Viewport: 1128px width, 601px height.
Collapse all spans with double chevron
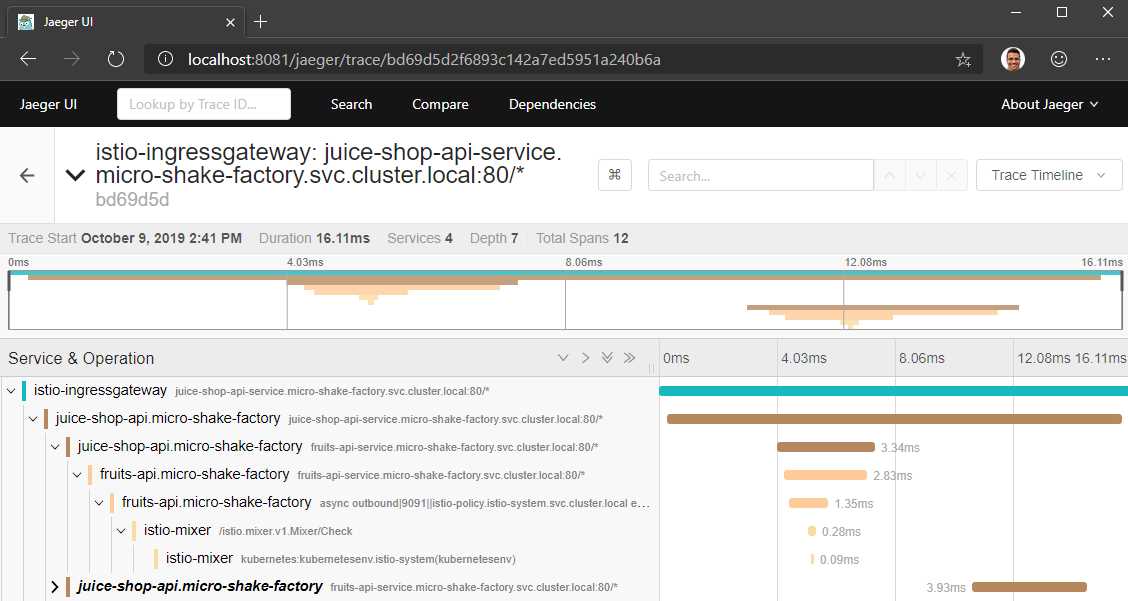[x=629, y=358]
